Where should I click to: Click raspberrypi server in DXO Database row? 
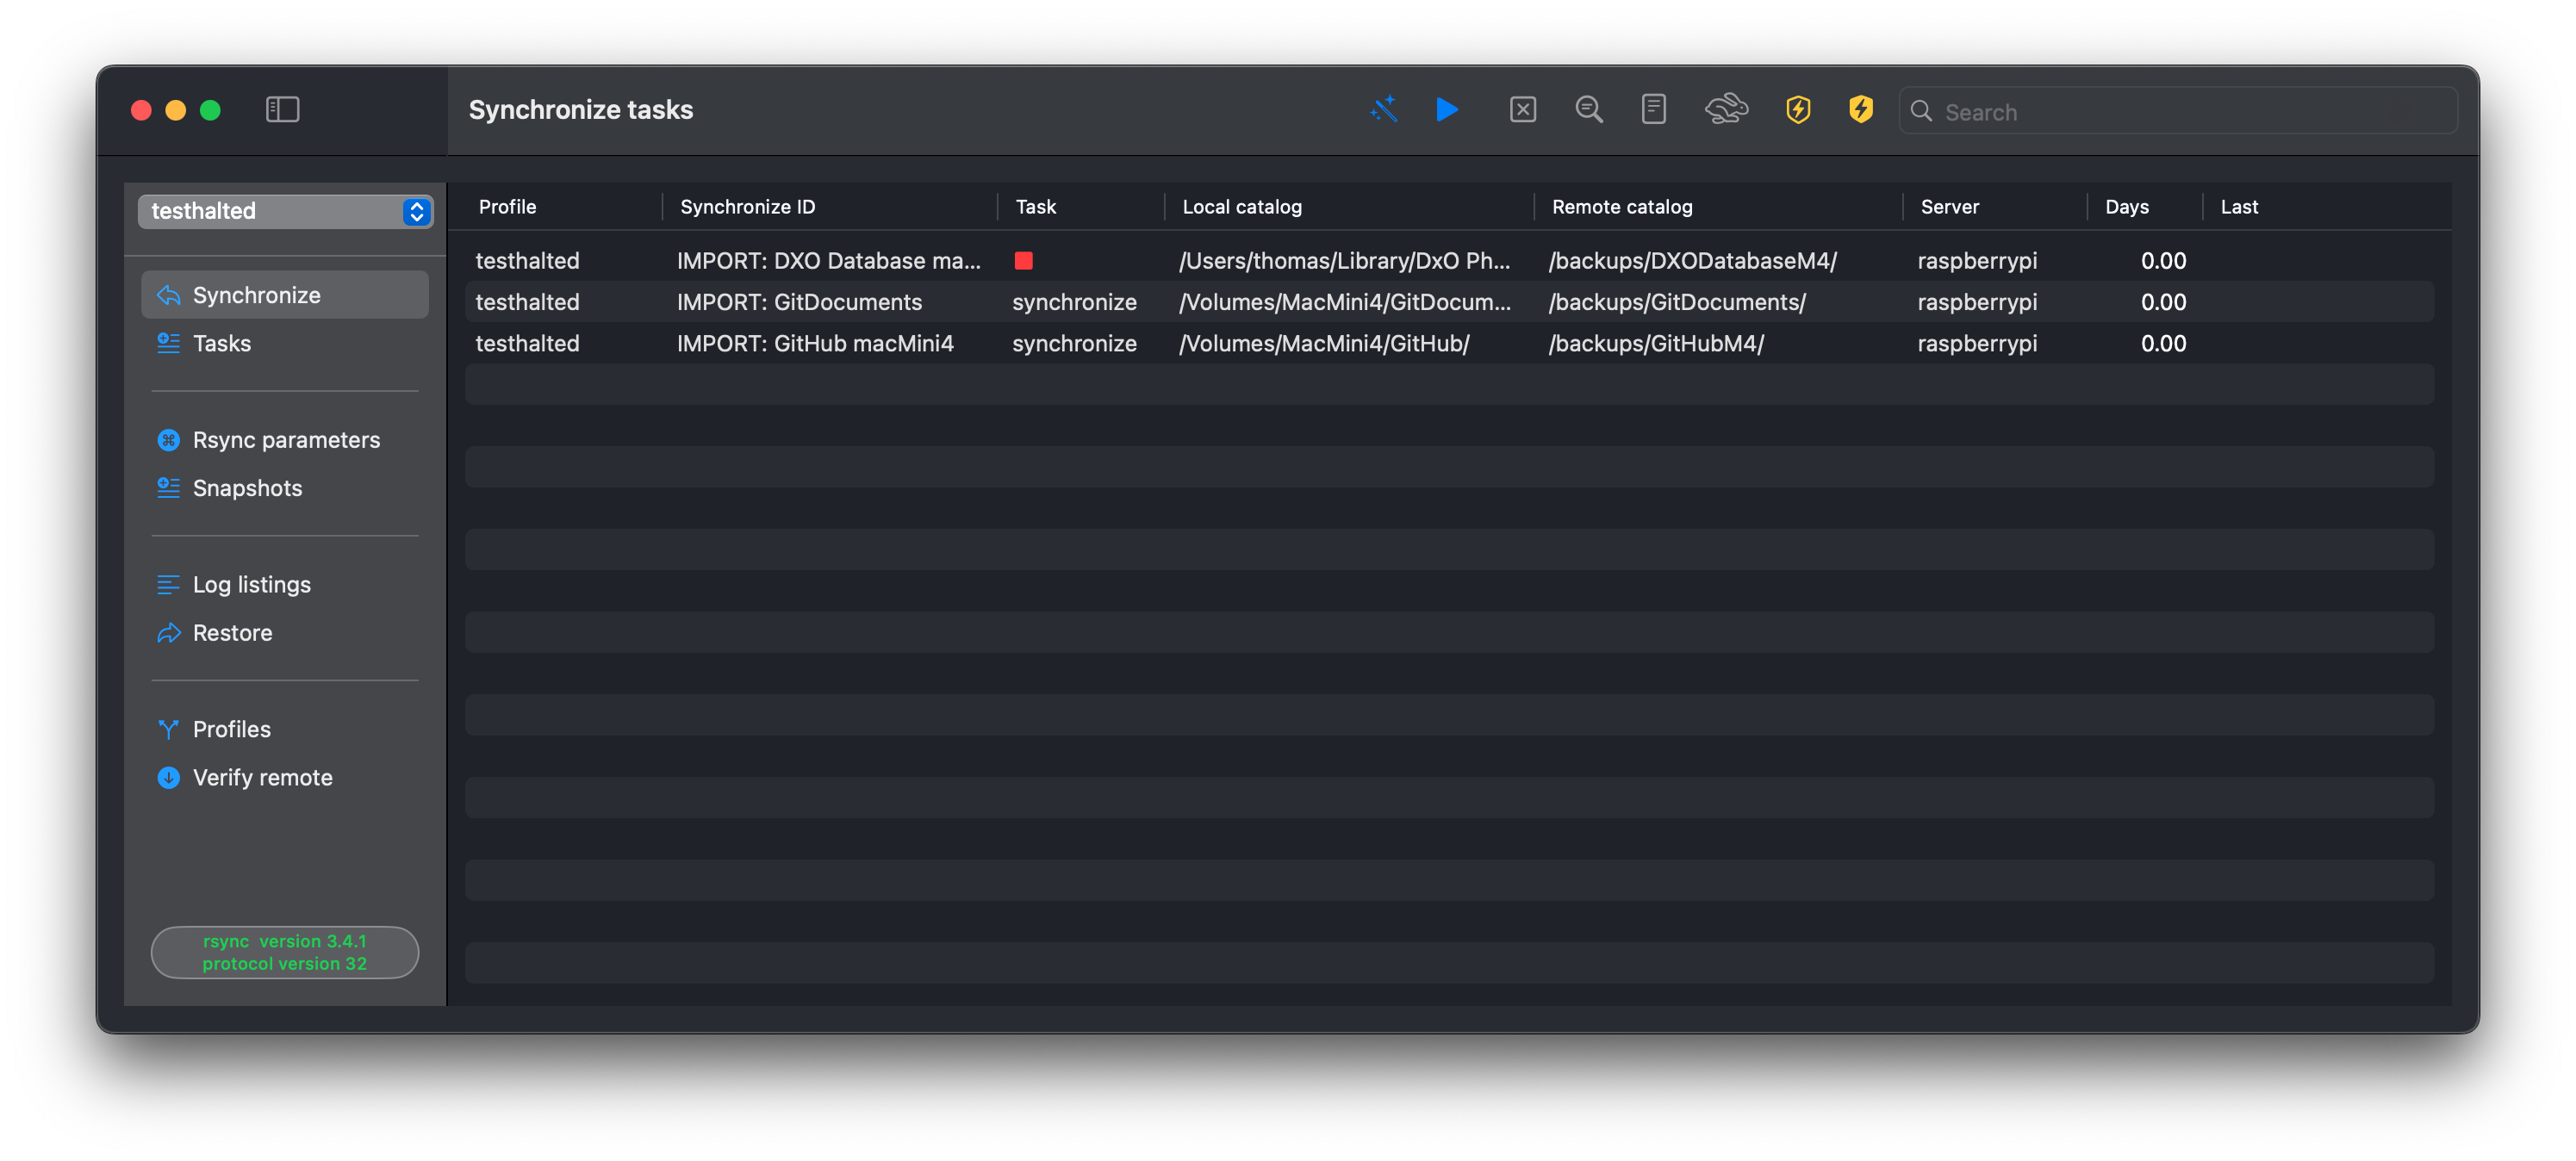coord(1976,261)
